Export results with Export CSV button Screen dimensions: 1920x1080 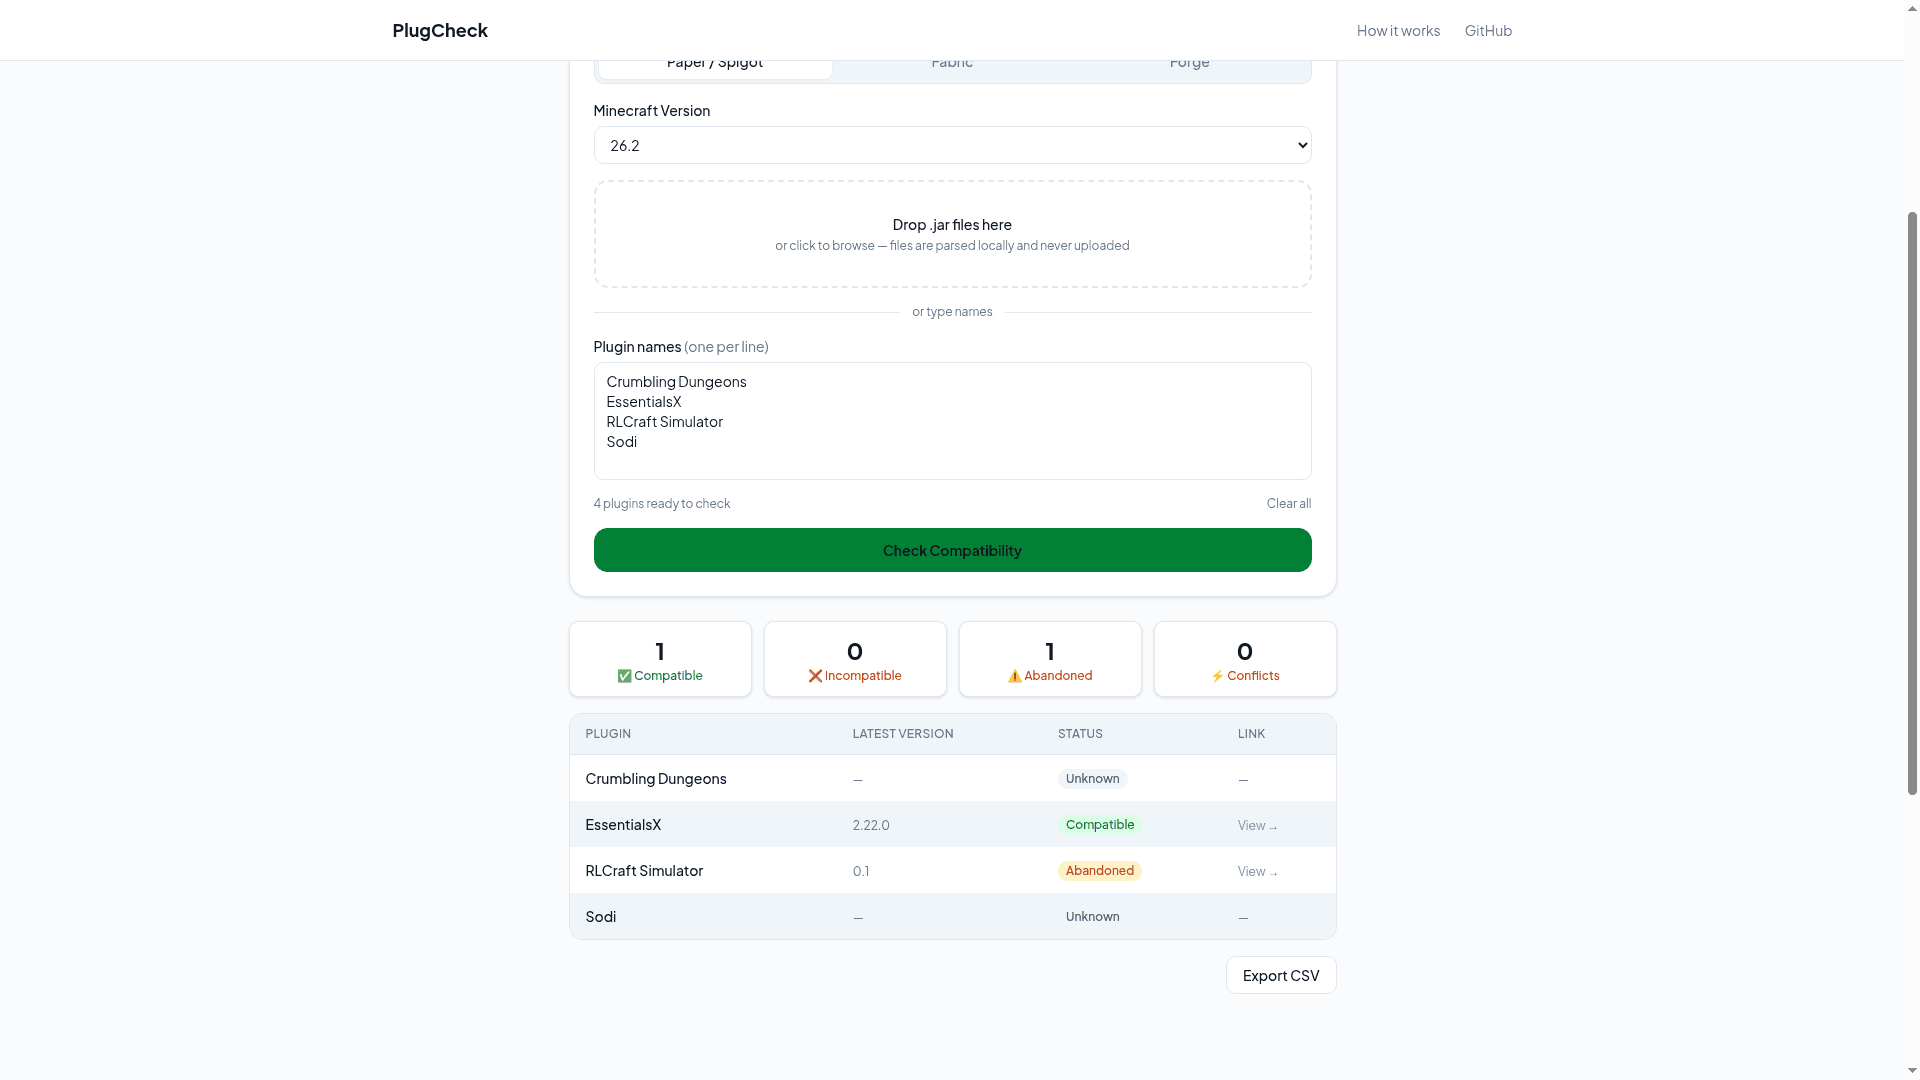1281,975
